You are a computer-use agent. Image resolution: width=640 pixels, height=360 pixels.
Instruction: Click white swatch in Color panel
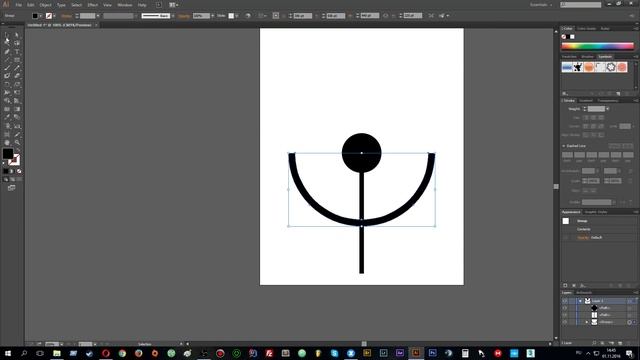[572, 37]
